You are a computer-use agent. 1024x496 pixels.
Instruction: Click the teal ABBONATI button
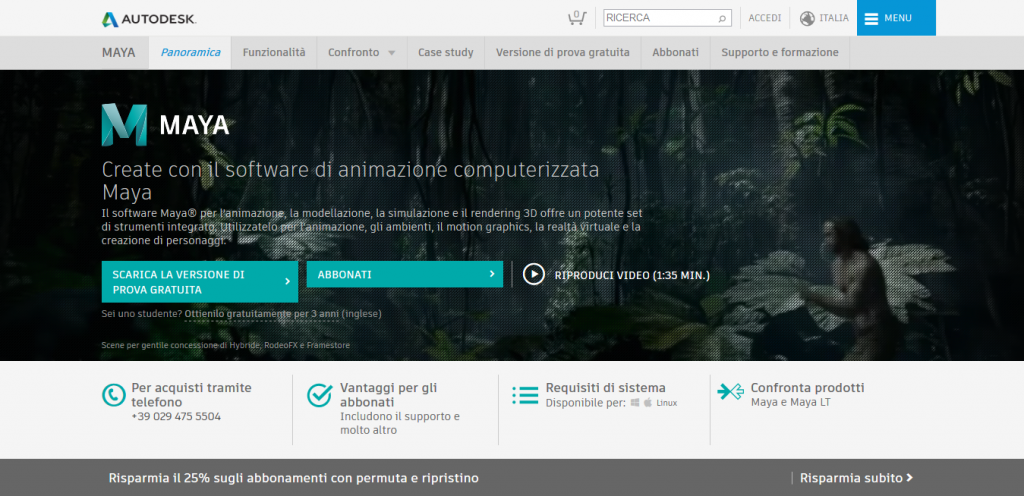[405, 274]
